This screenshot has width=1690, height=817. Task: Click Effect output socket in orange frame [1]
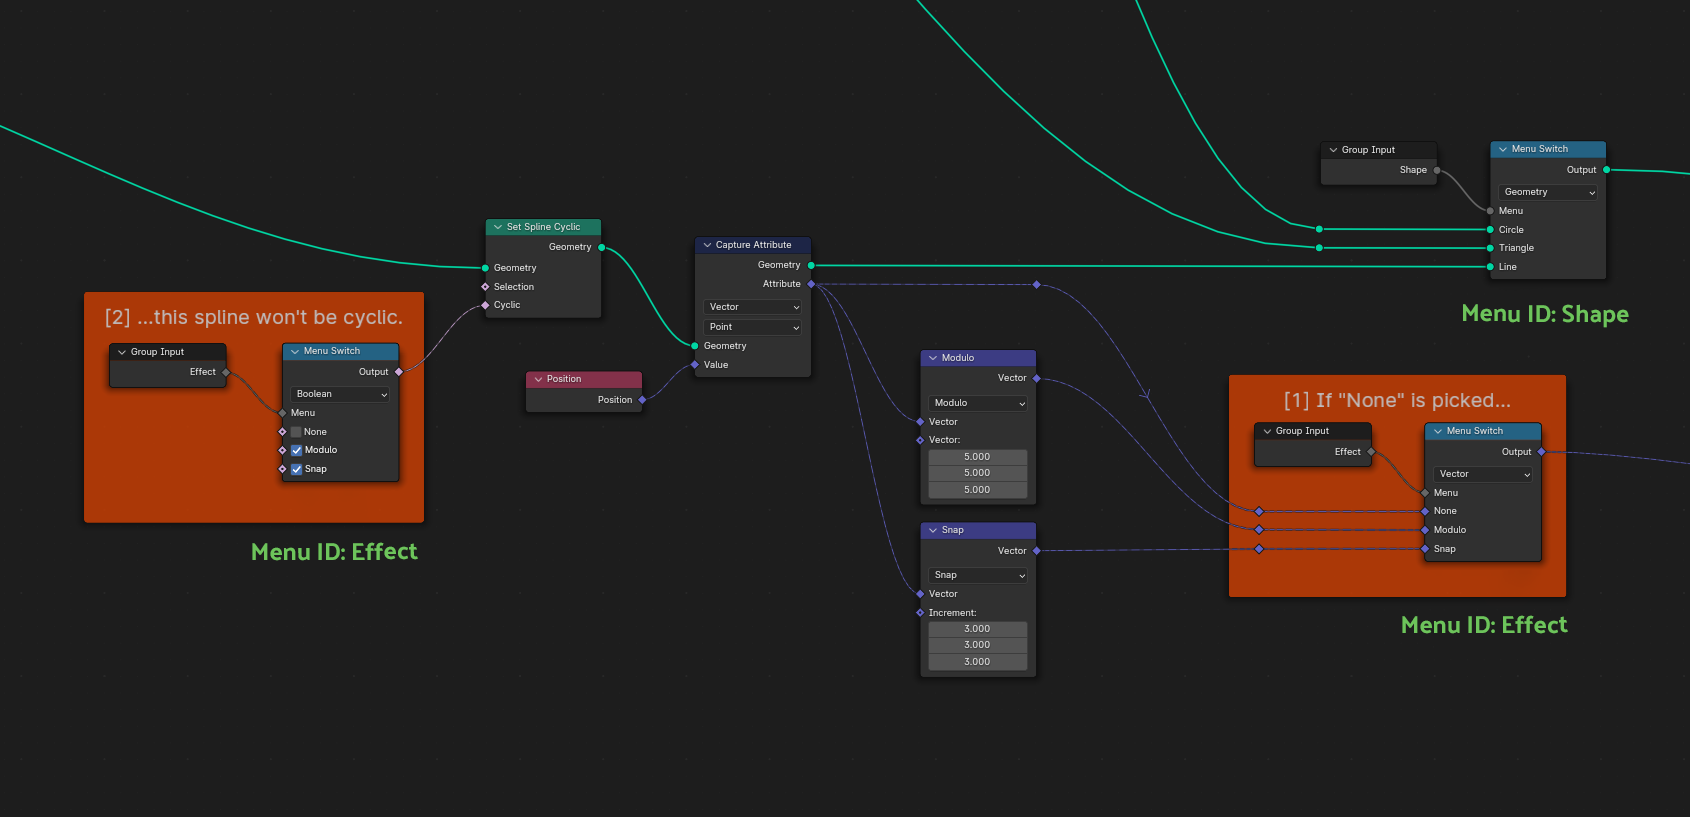(x=1371, y=452)
